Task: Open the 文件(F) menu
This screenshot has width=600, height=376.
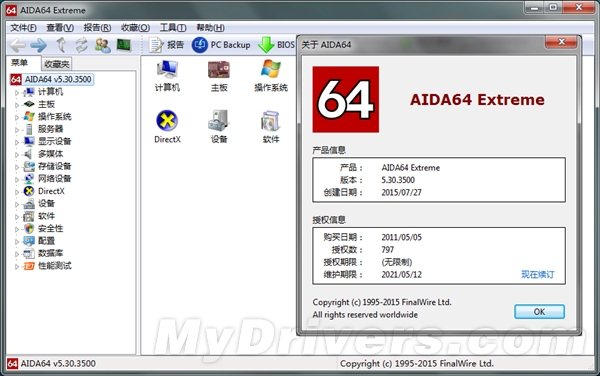Action: point(23,28)
